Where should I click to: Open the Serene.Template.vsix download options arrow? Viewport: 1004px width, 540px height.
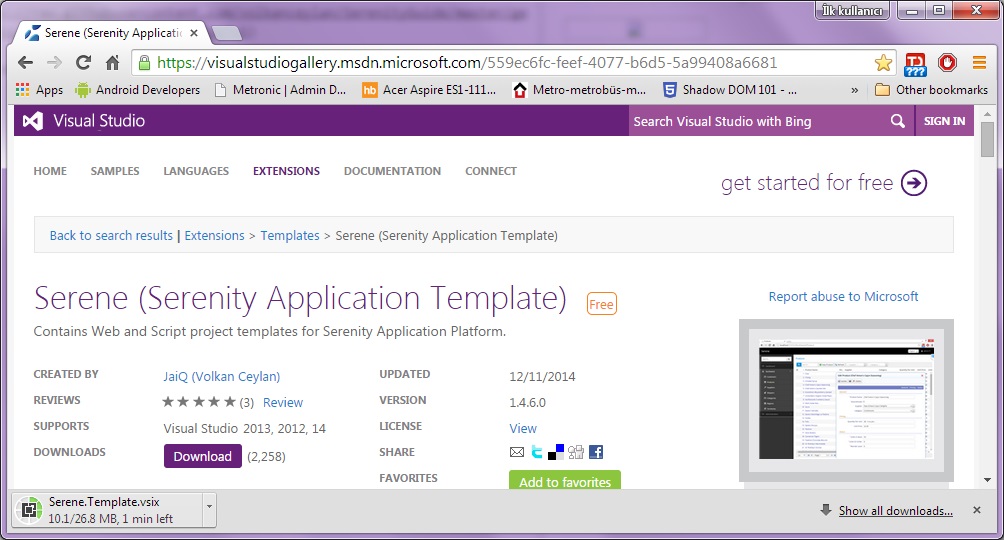tap(209, 507)
